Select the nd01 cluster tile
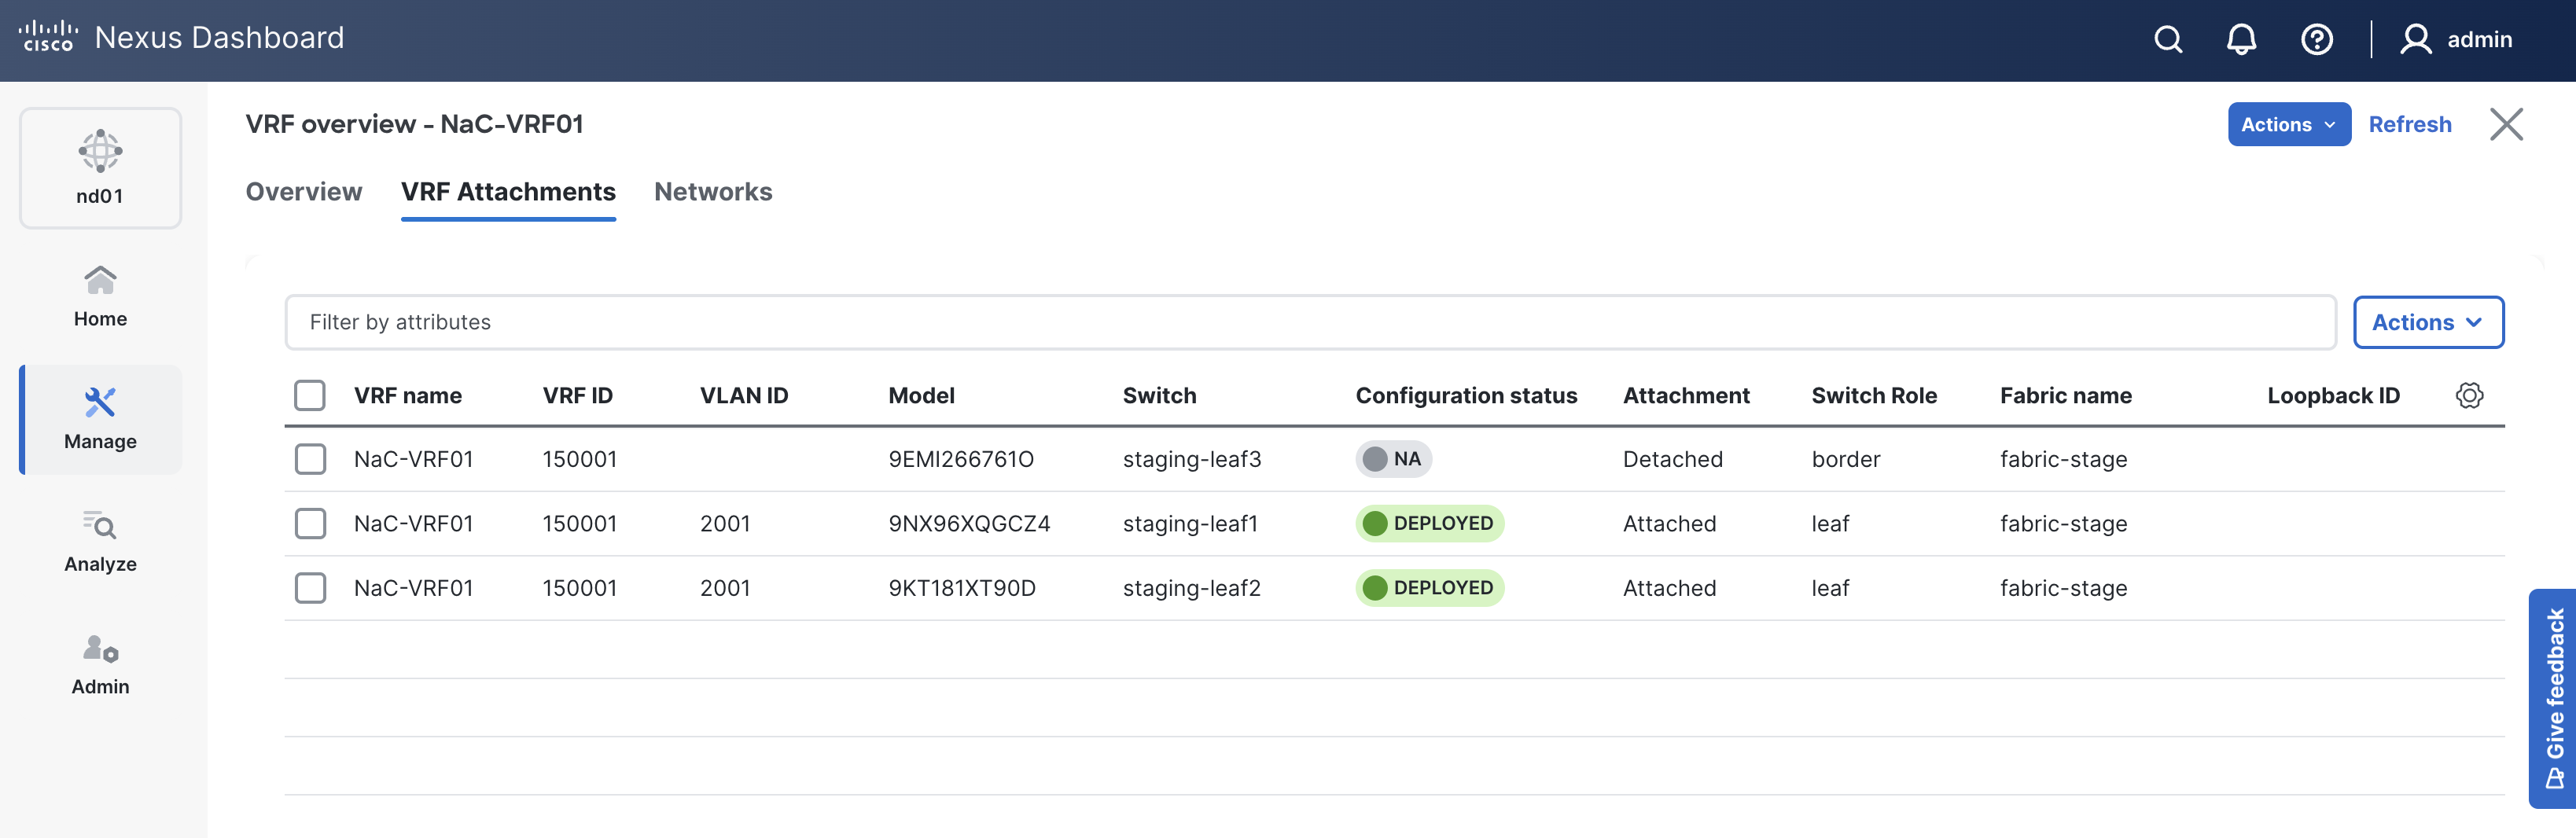Viewport: 2576px width, 838px height. coord(100,168)
